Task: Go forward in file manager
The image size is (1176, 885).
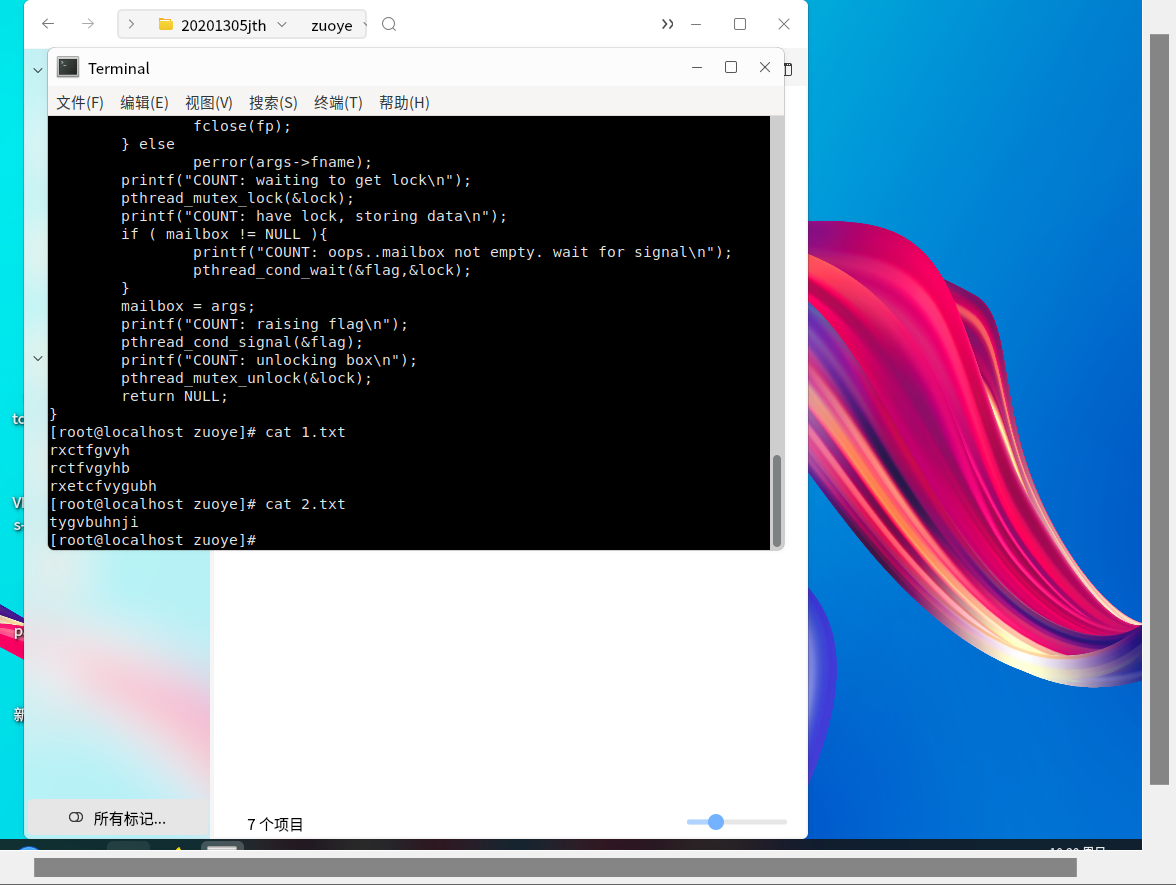Action: coord(88,24)
